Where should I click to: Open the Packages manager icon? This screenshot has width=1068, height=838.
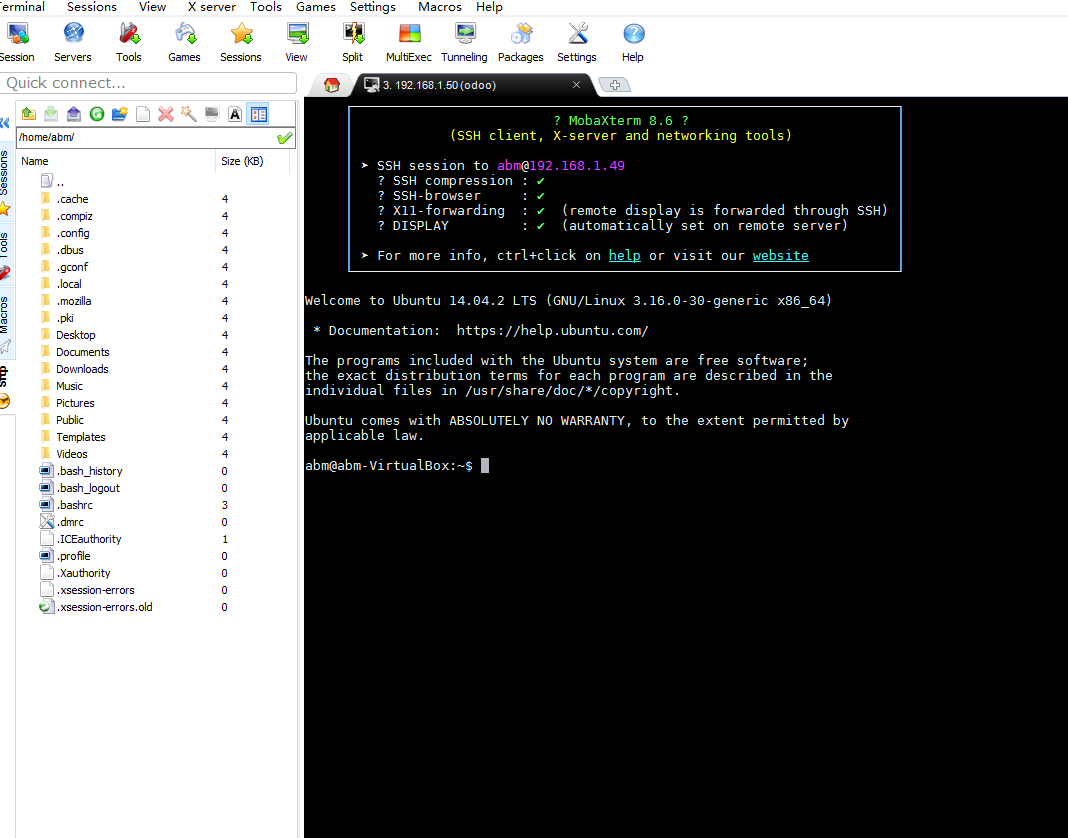[x=520, y=41]
